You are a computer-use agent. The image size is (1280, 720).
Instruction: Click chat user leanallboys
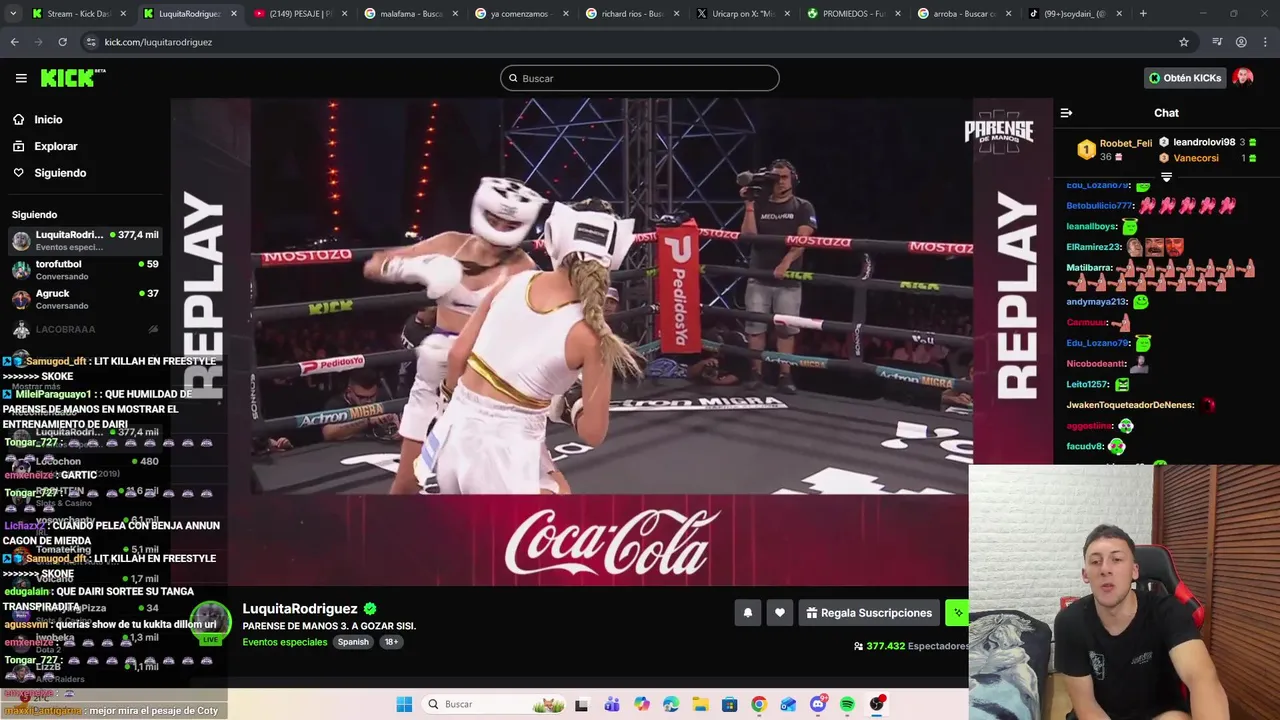click(1091, 227)
